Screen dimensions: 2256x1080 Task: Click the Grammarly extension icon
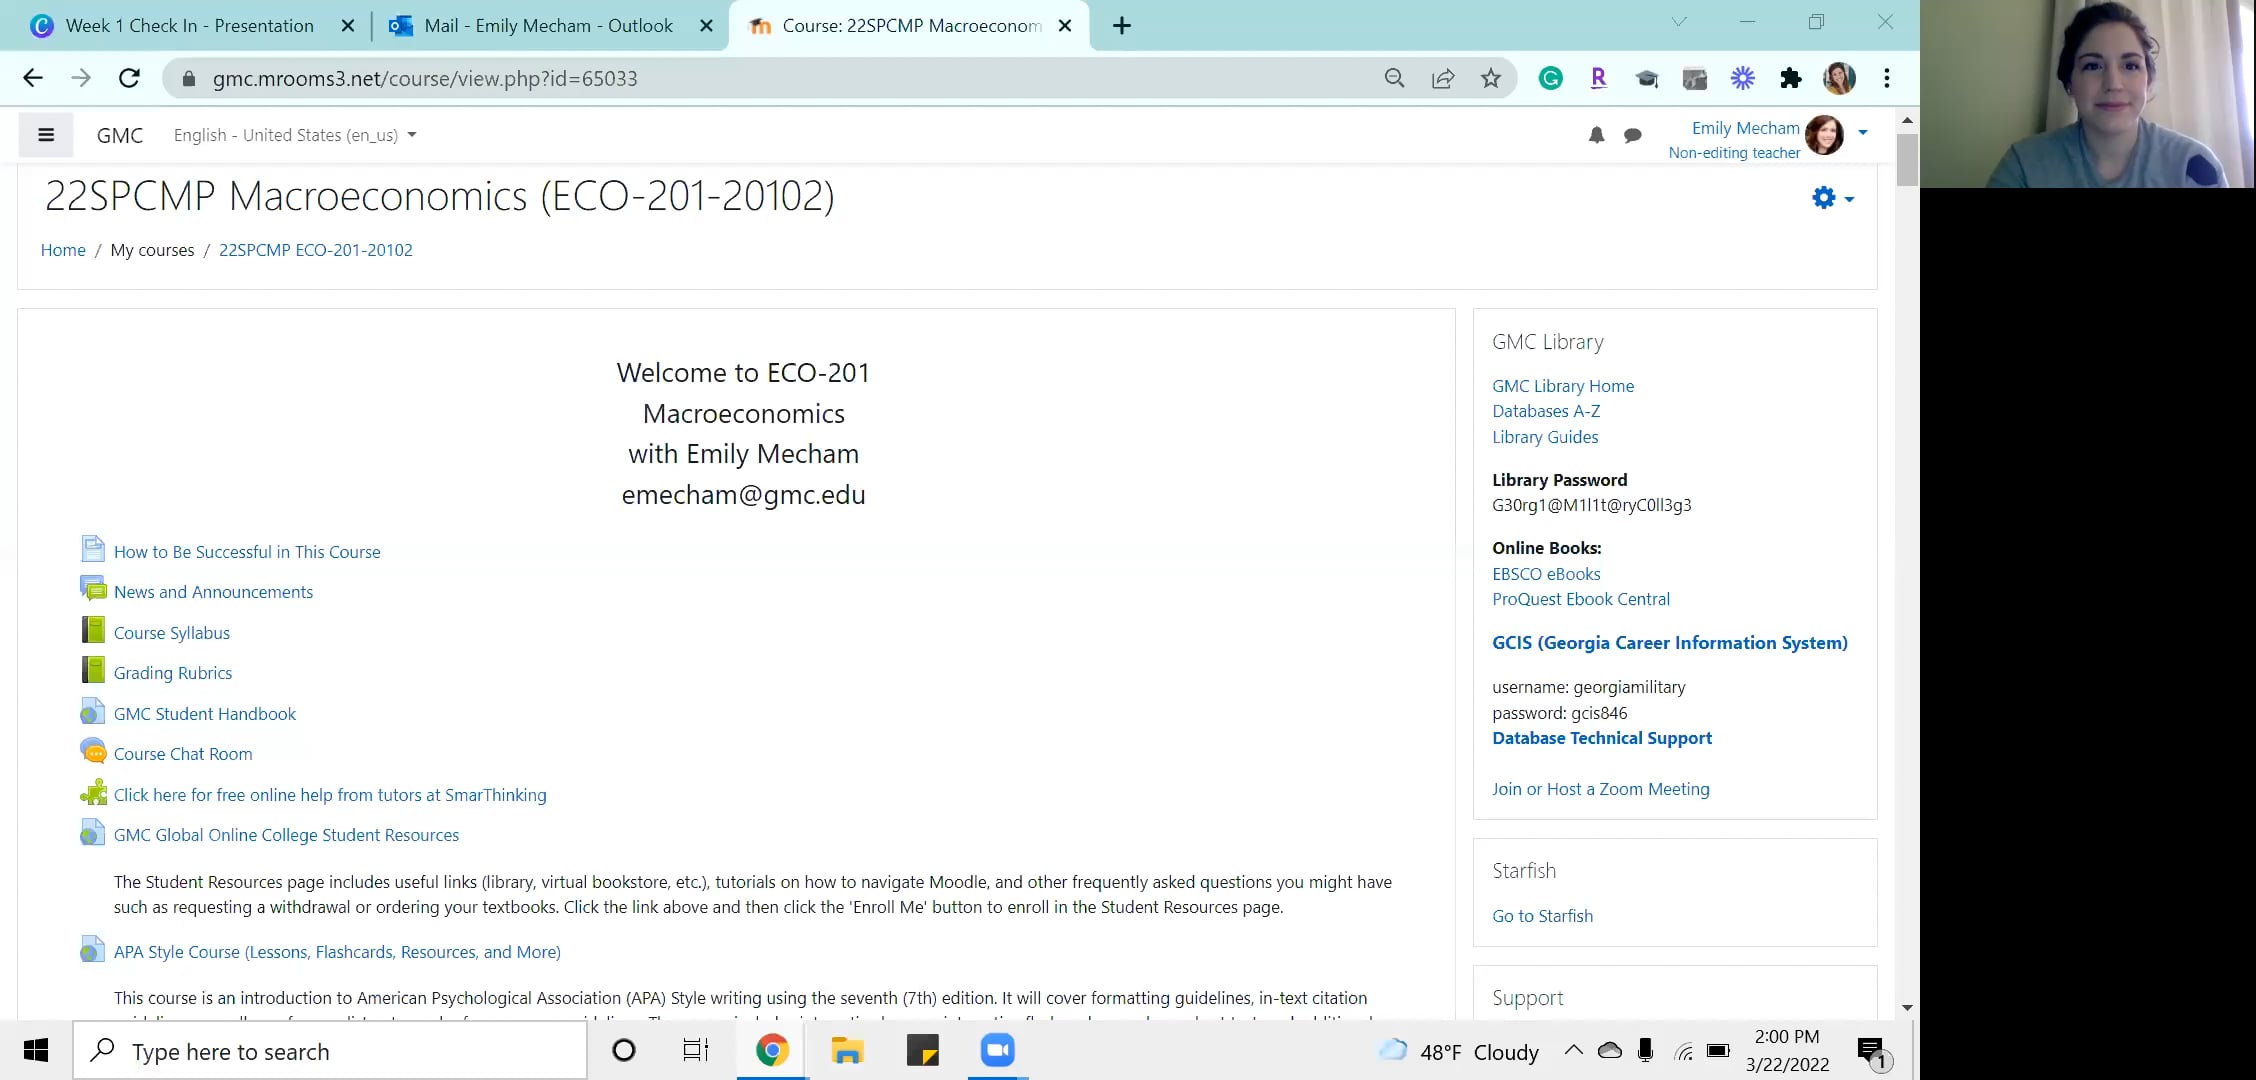1550,78
